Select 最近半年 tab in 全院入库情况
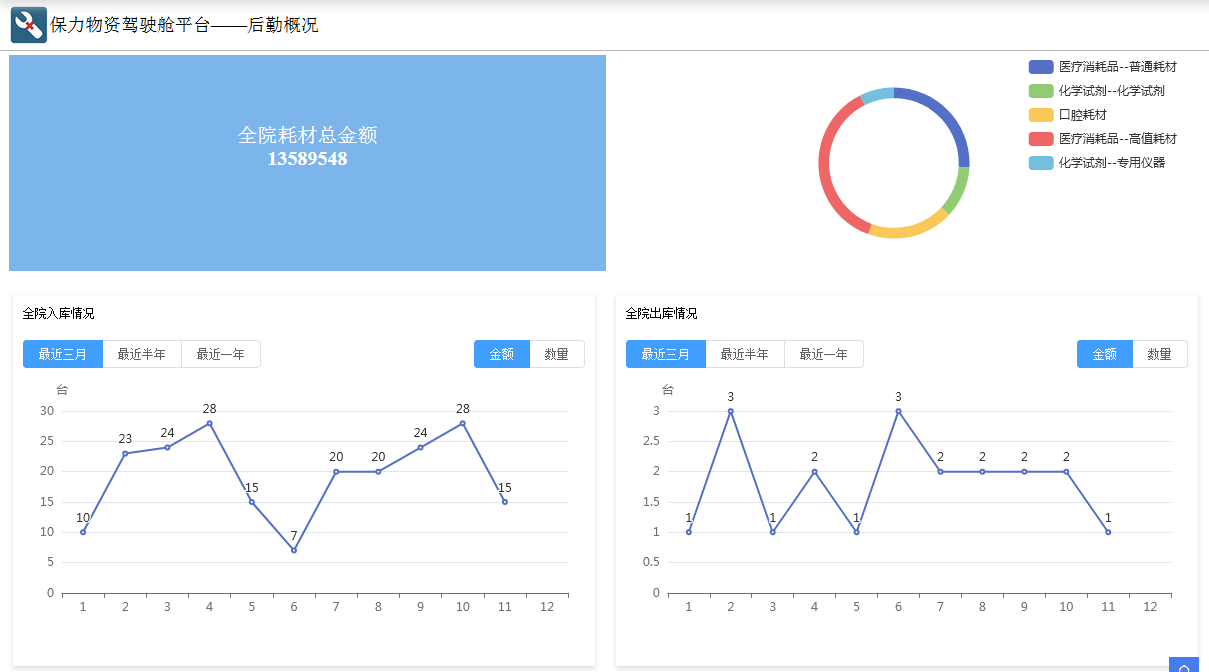This screenshot has height=672, width=1209. 142,354
